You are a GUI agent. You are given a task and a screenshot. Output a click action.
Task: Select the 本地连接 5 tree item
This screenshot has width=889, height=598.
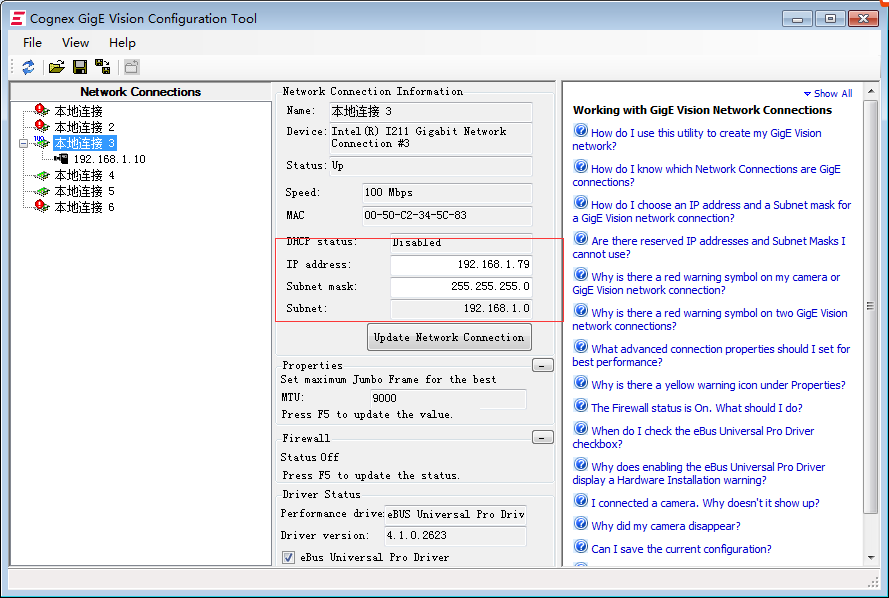click(84, 191)
